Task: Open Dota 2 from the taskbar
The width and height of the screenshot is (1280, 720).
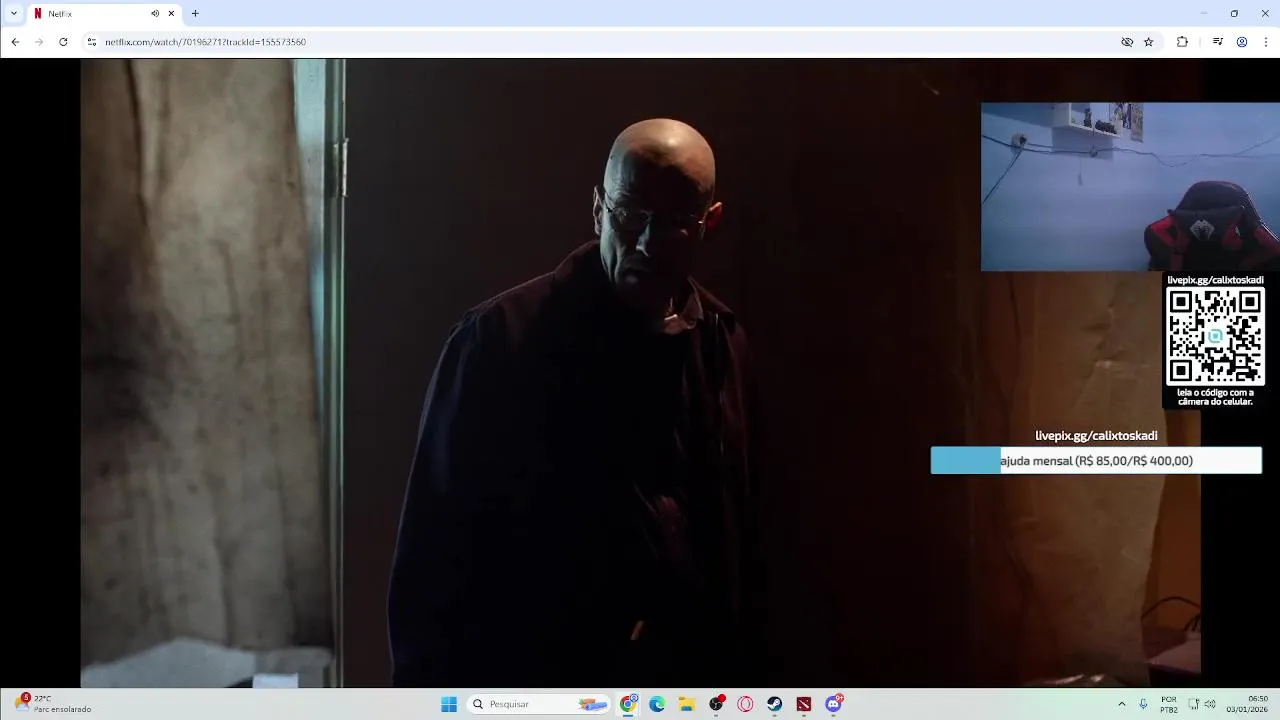Action: coord(804,704)
